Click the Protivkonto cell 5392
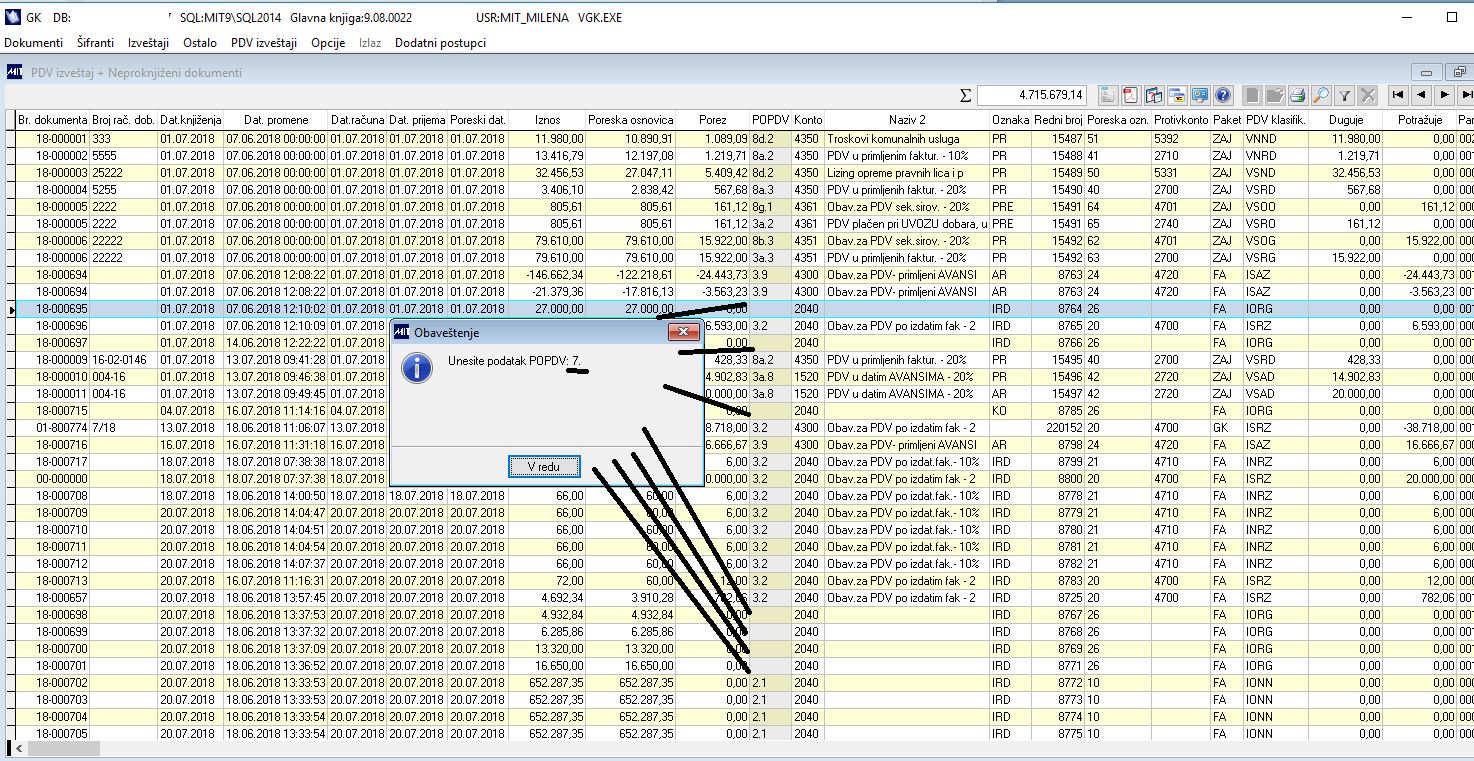1474x761 pixels. pyautogui.click(x=1180, y=138)
